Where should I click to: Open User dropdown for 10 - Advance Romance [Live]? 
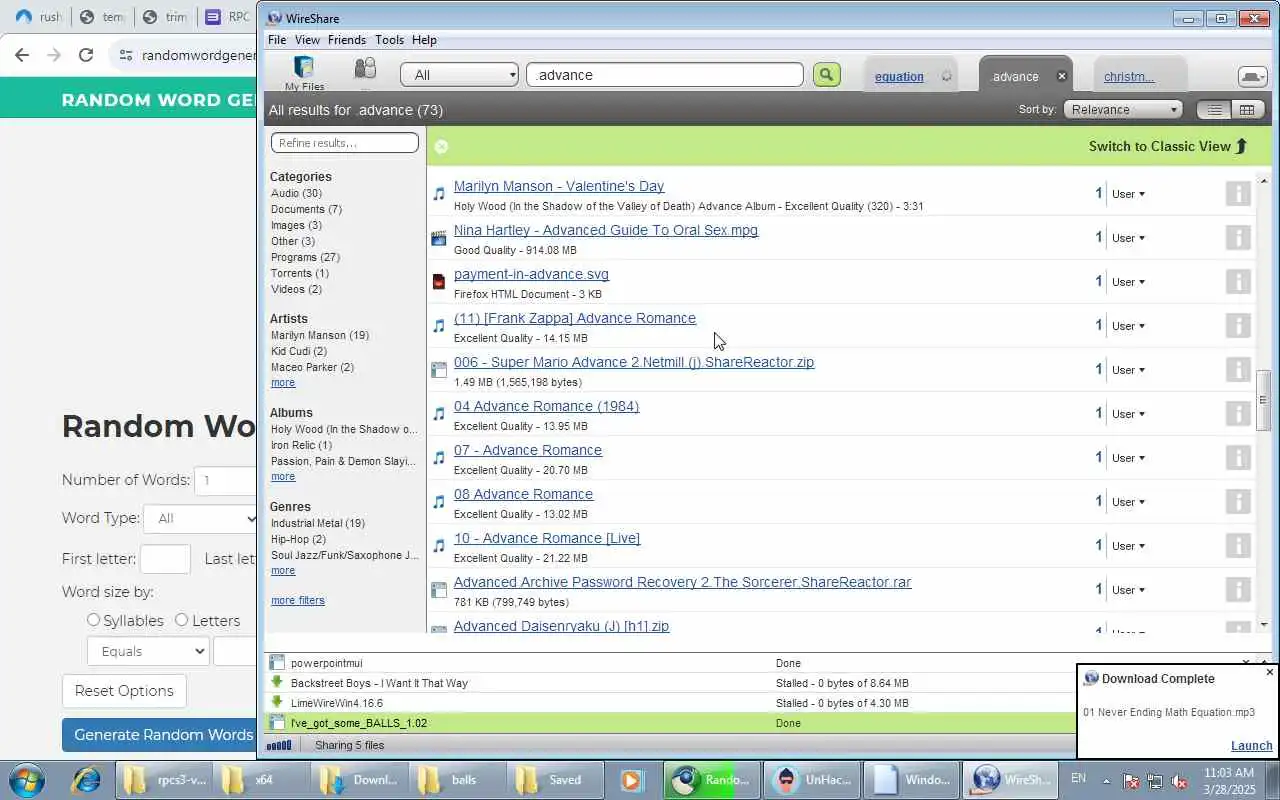(1128, 546)
